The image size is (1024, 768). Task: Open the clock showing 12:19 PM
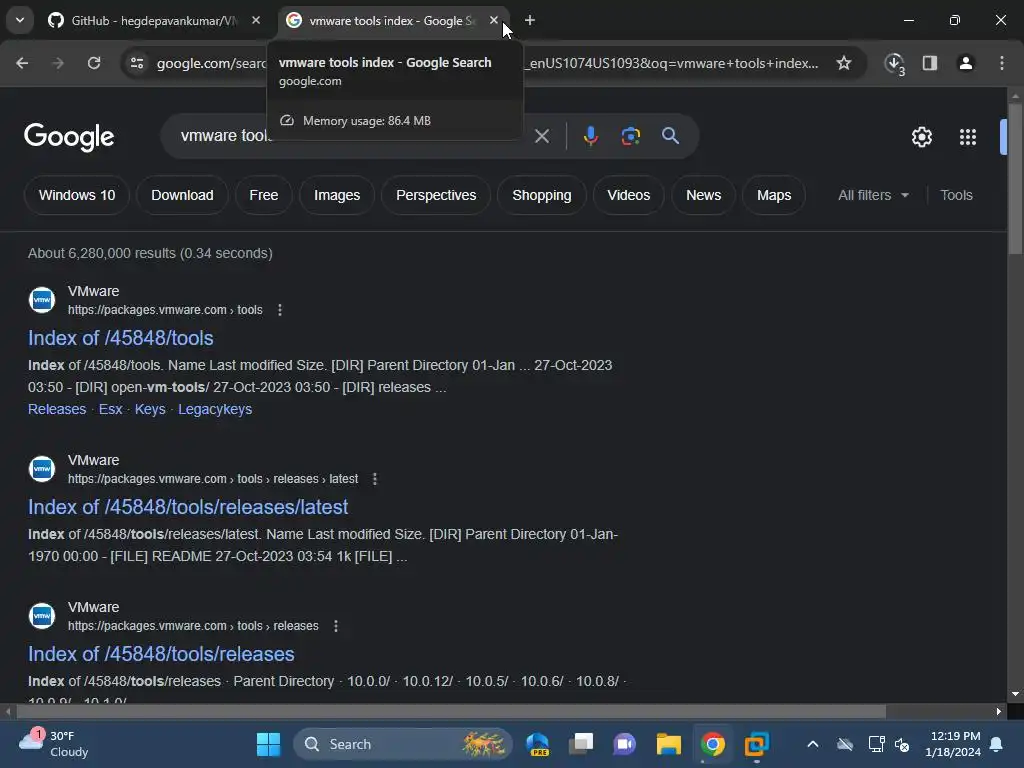point(952,744)
